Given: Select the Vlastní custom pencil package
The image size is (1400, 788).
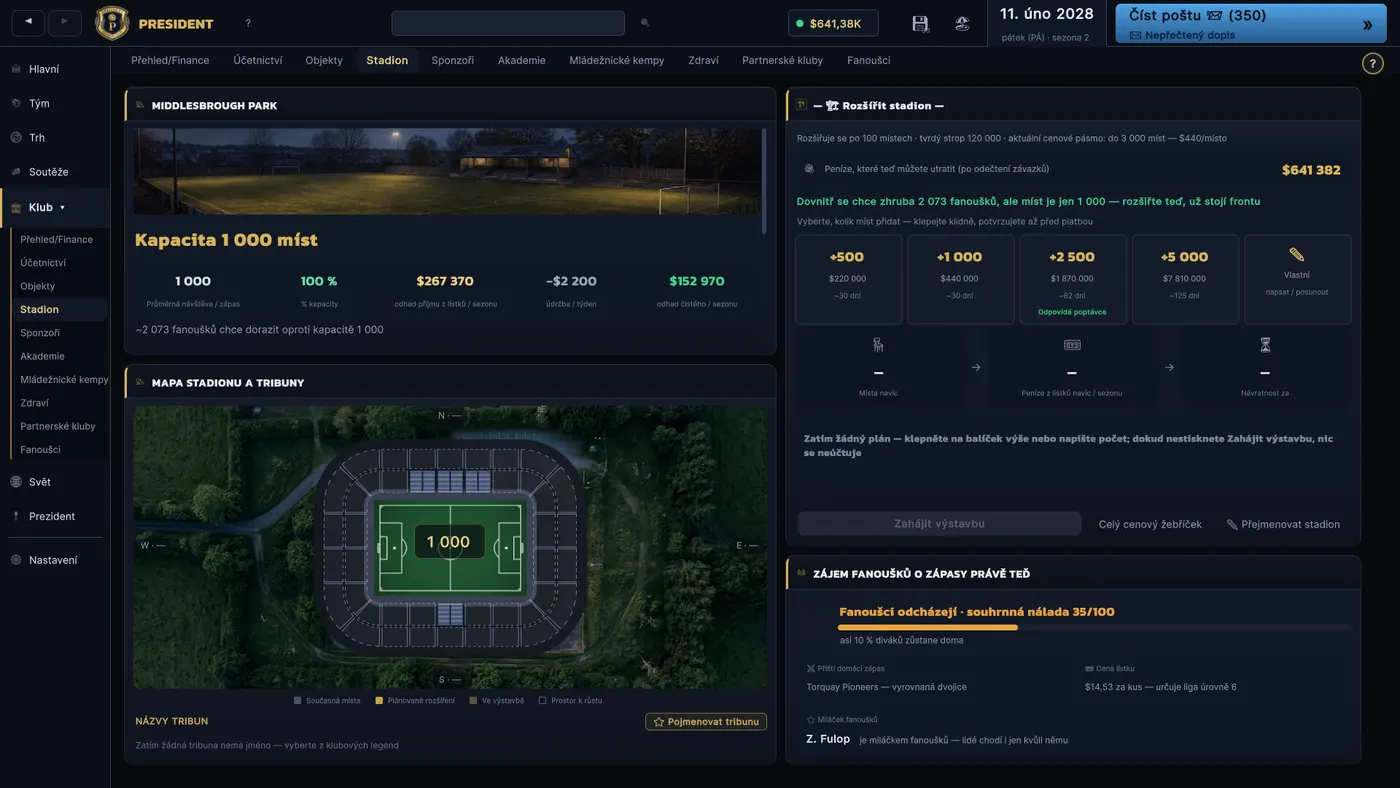Looking at the screenshot, I should [1297, 279].
